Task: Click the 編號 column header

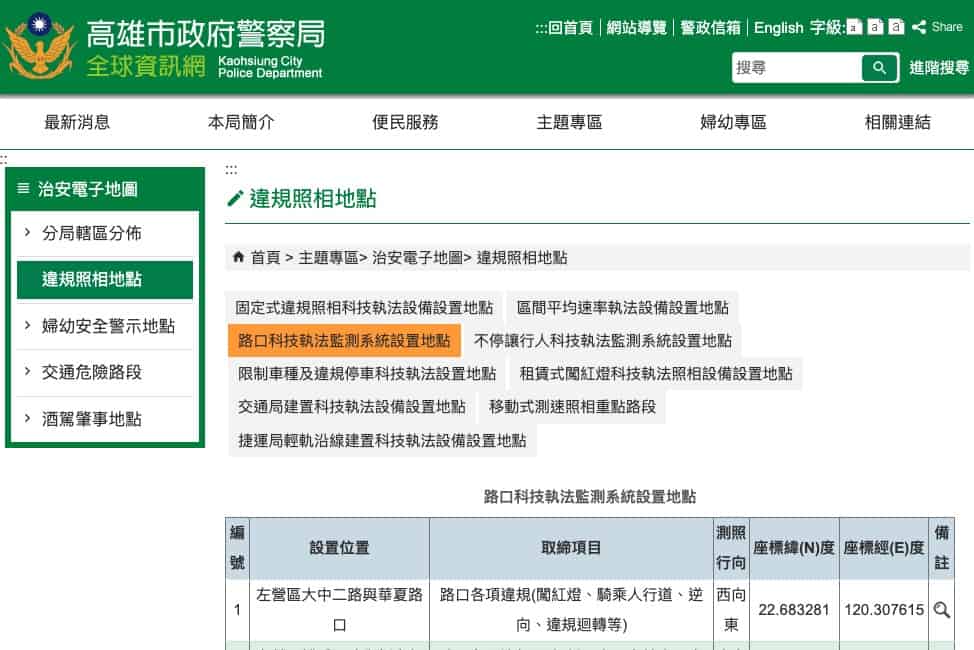Action: point(237,548)
